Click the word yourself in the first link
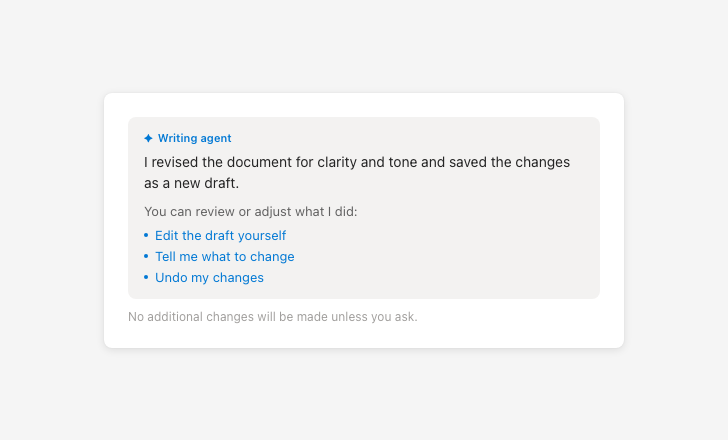 [x=262, y=236]
